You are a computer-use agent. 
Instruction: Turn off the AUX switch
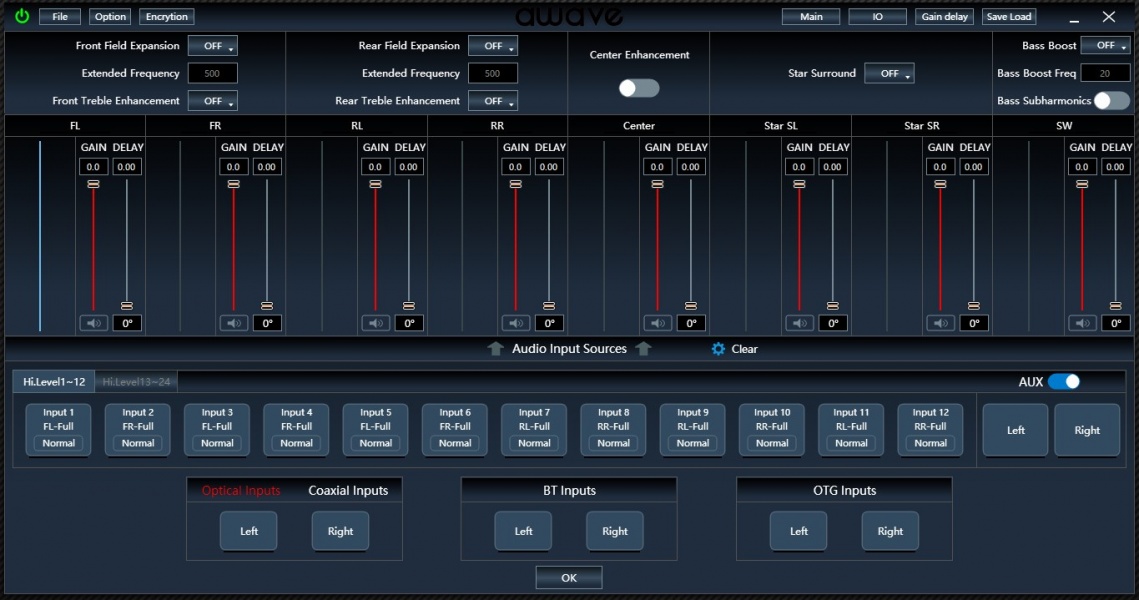[1064, 381]
